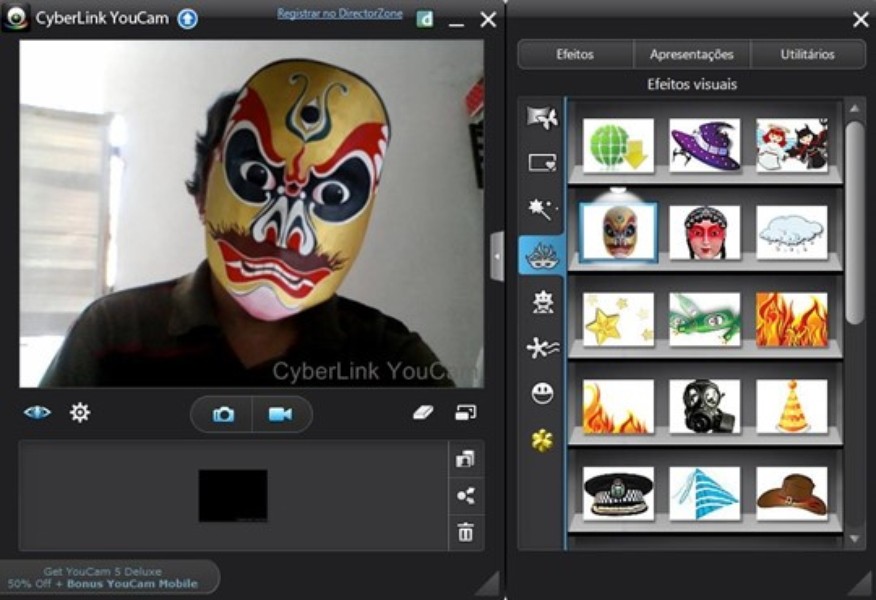Open settings gear icon
Viewport: 876px width, 600px height.
pos(80,413)
